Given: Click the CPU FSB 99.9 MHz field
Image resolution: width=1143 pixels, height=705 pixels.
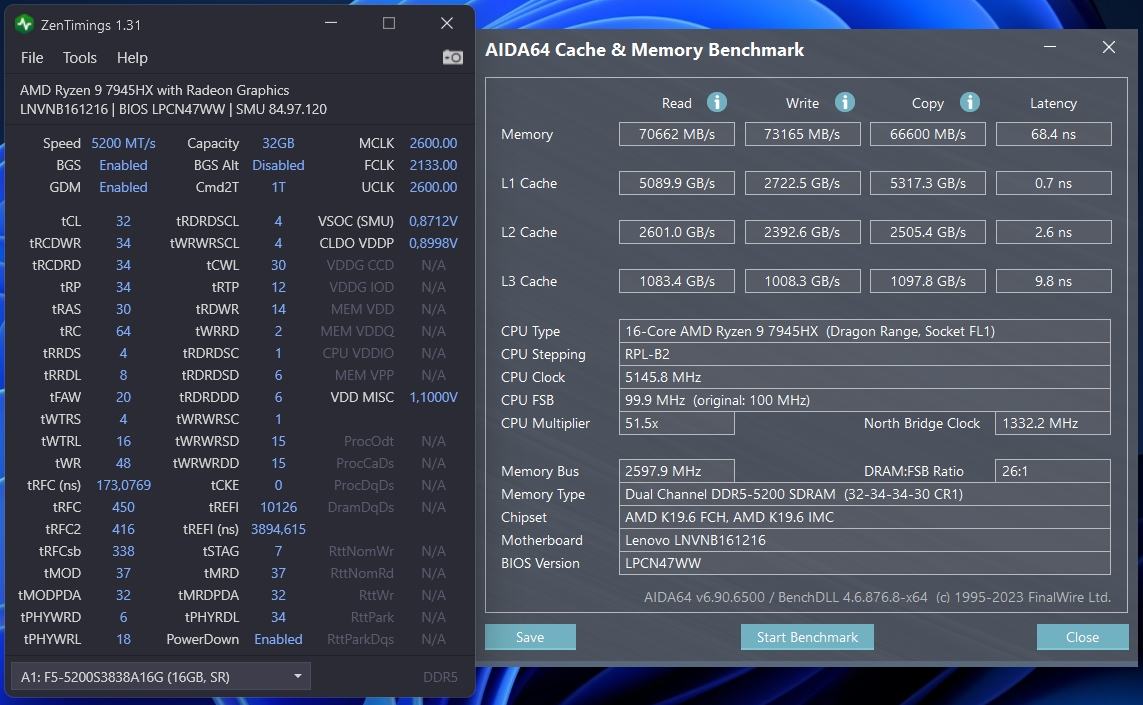Looking at the screenshot, I should click(x=865, y=400).
